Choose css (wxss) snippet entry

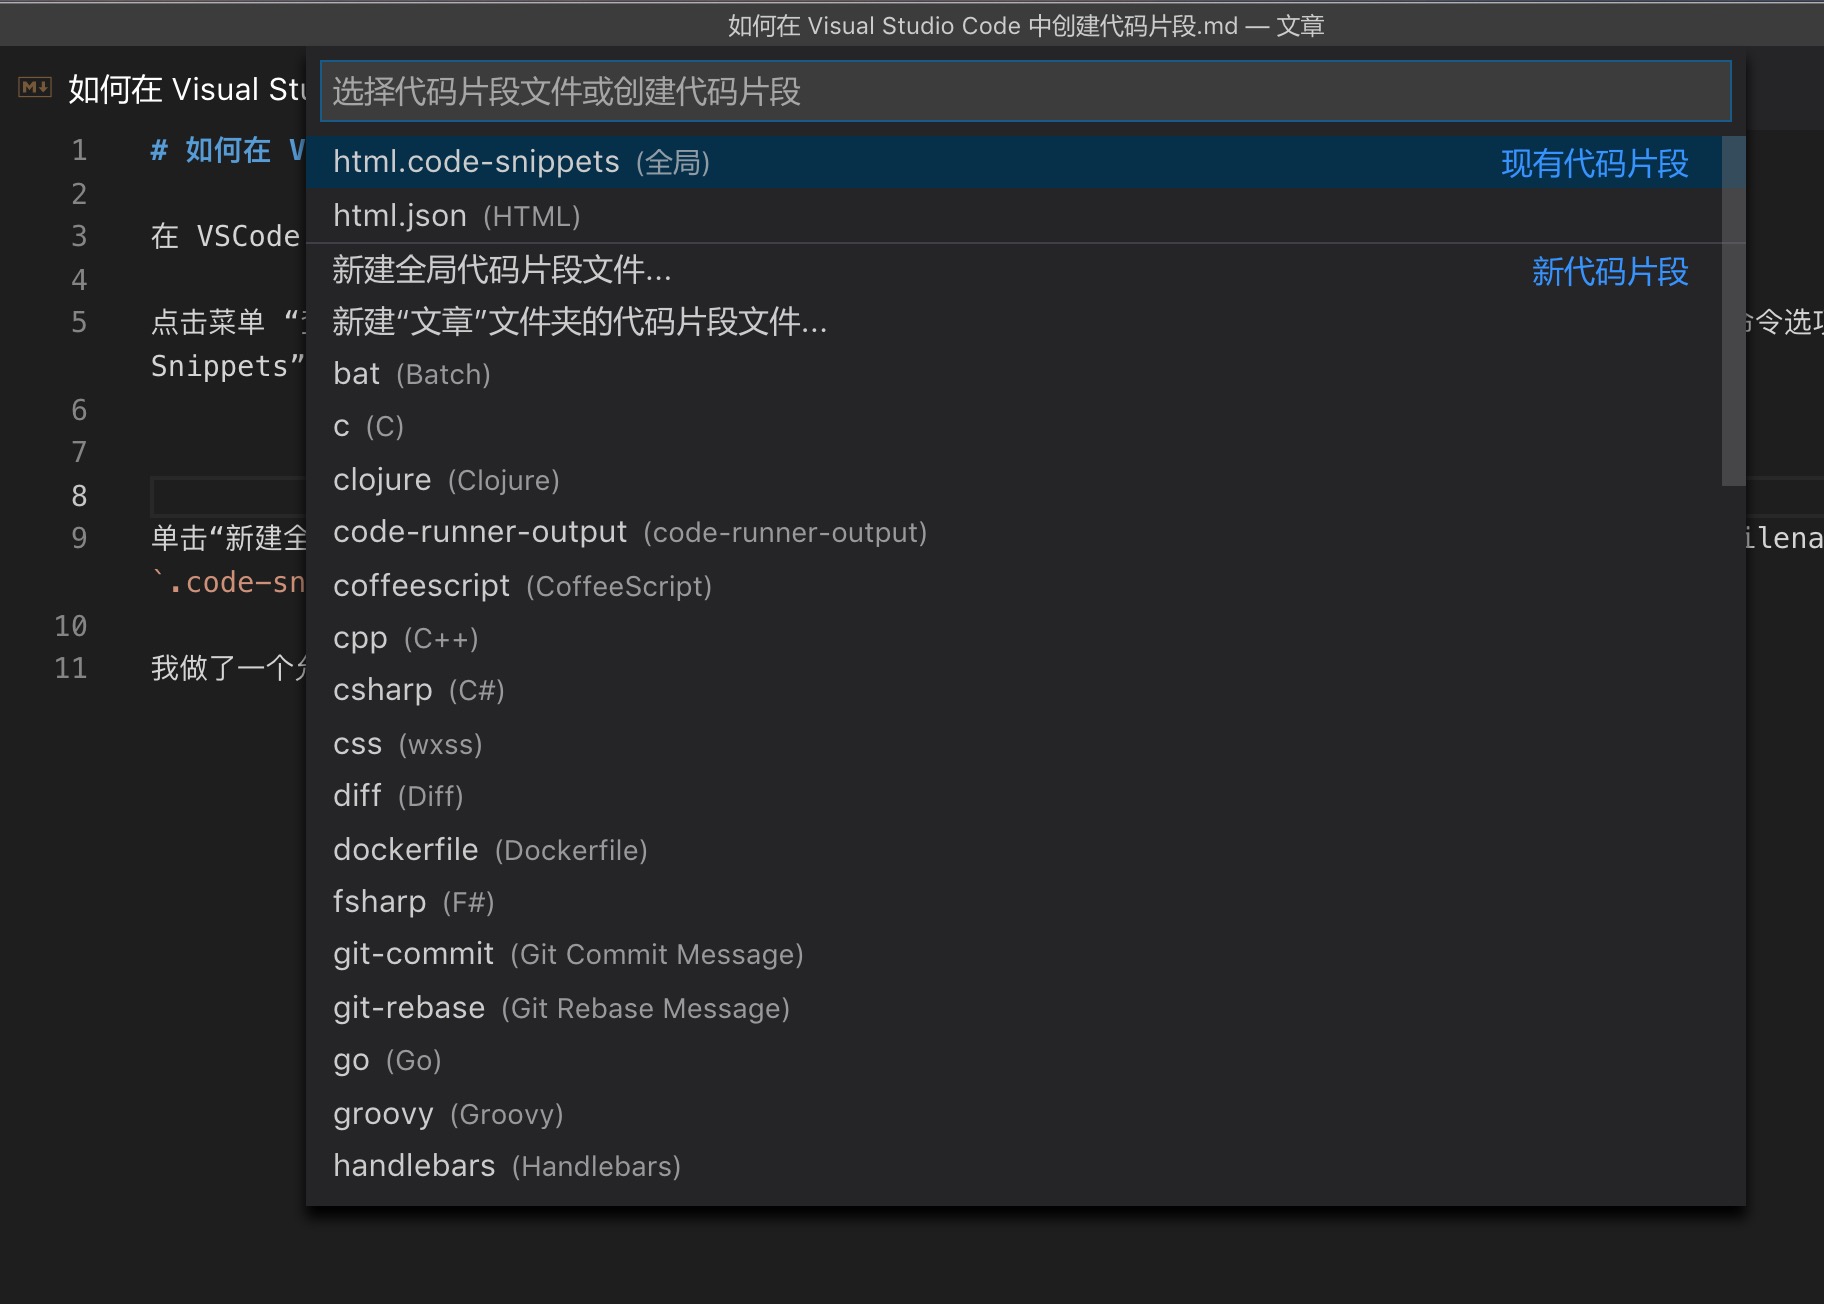coord(407,744)
